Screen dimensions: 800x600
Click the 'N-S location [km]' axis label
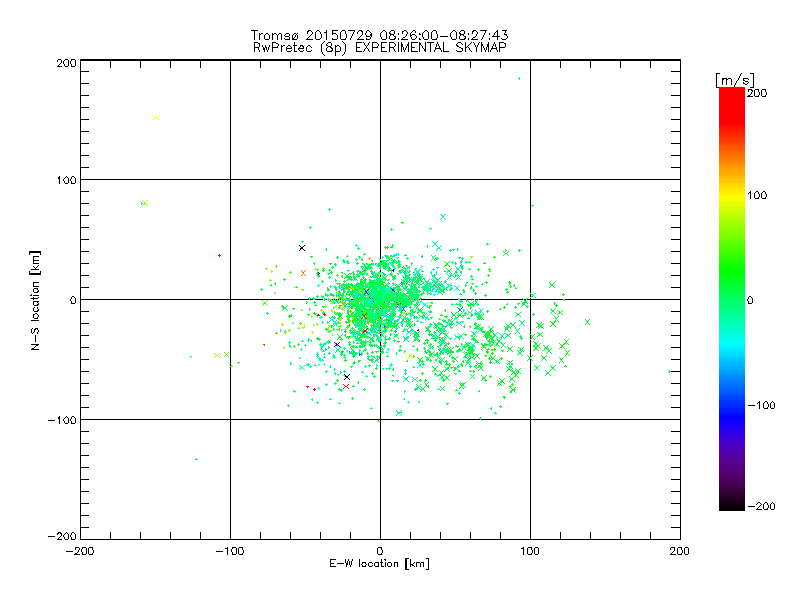tap(35, 300)
